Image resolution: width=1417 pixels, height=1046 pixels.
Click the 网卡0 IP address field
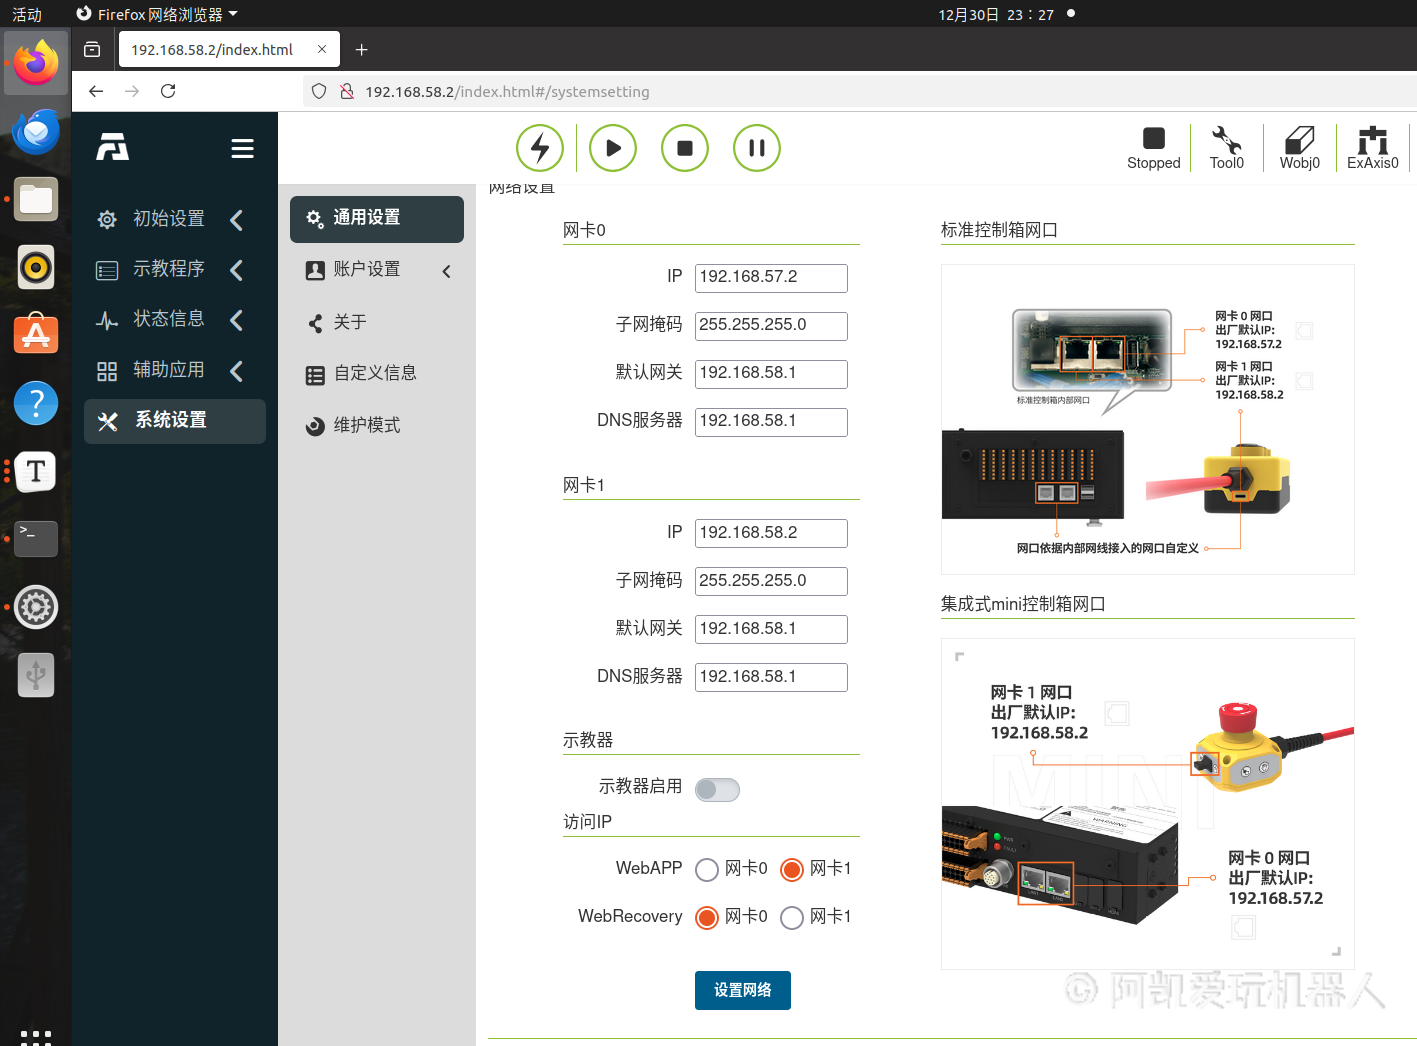(771, 278)
